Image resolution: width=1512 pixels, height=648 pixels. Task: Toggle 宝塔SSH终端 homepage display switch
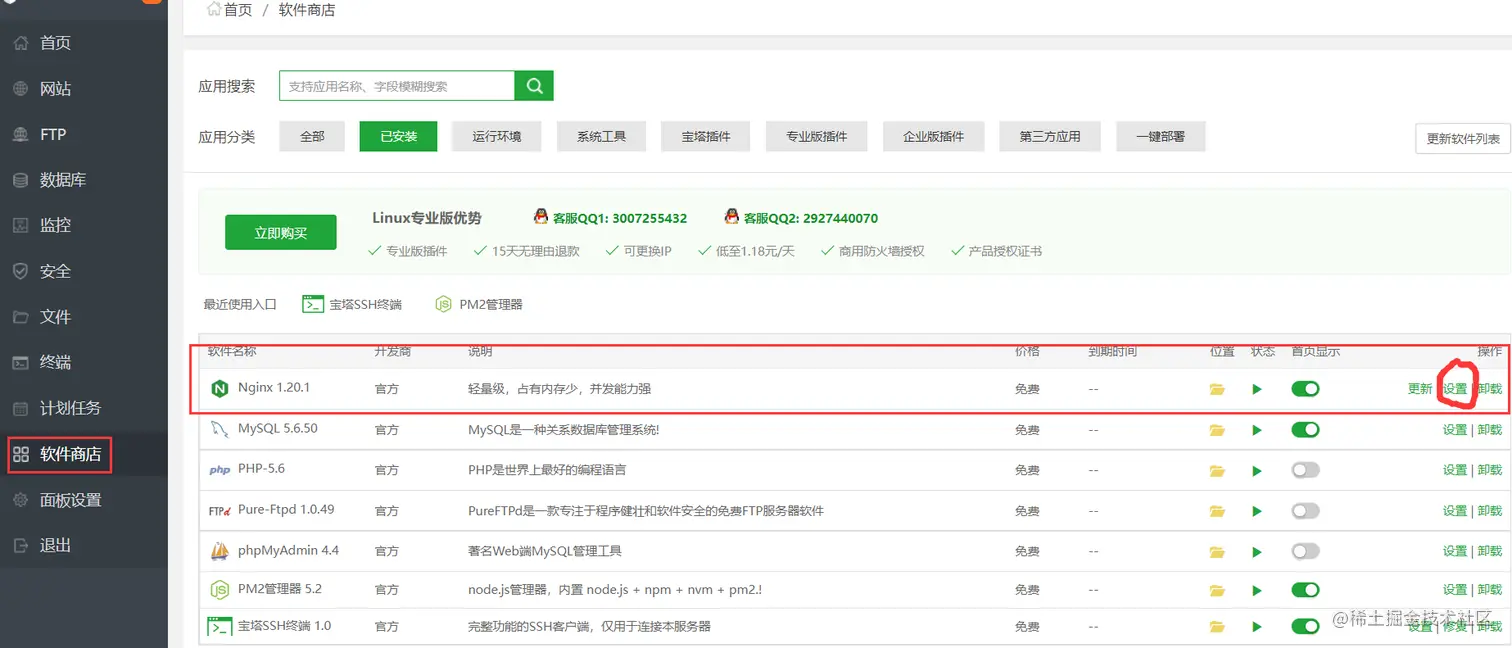tap(1305, 626)
